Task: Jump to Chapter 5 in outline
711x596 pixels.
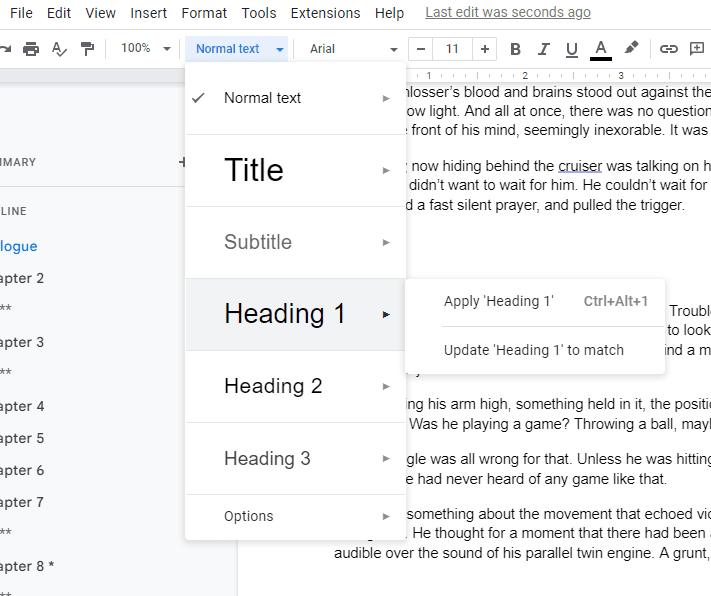Action: (22, 438)
